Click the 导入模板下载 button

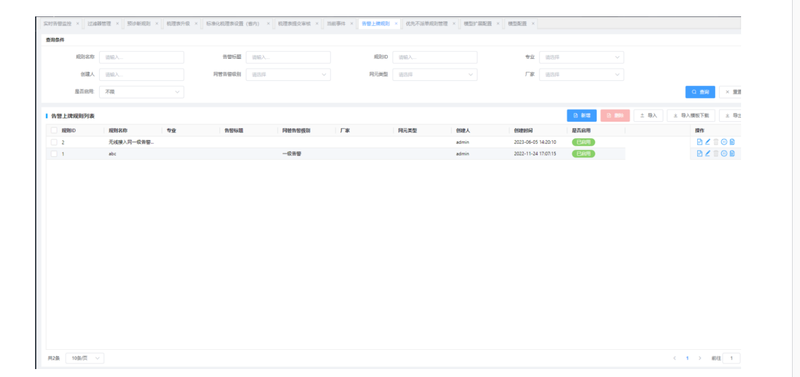691,116
